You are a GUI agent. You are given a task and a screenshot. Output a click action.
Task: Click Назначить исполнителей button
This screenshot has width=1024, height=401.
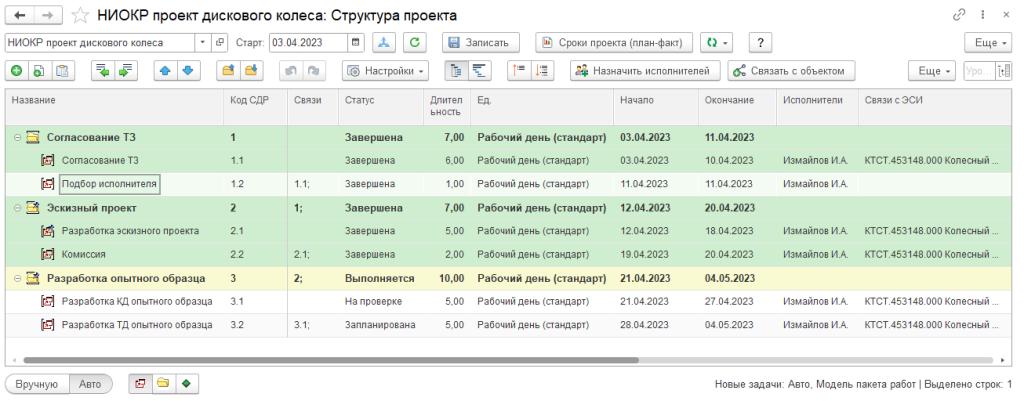pyautogui.click(x=645, y=71)
